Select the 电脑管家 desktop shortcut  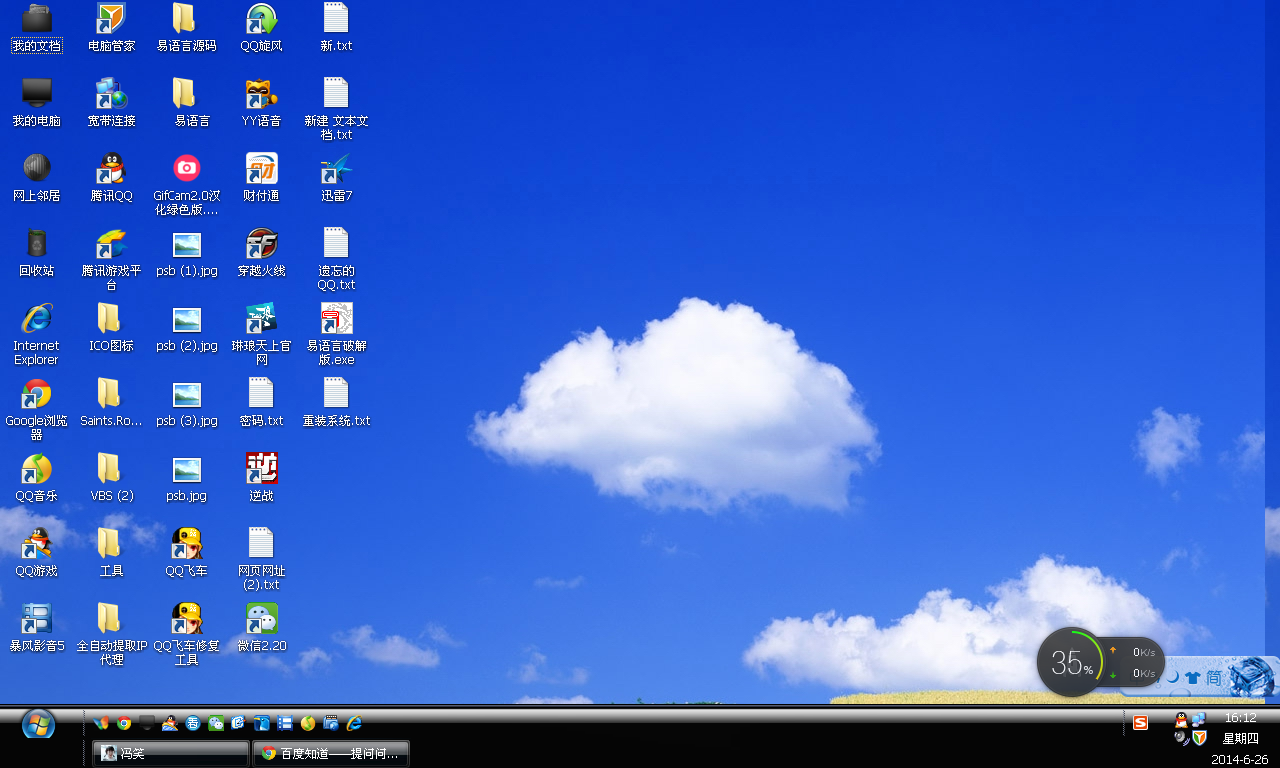click(x=111, y=19)
